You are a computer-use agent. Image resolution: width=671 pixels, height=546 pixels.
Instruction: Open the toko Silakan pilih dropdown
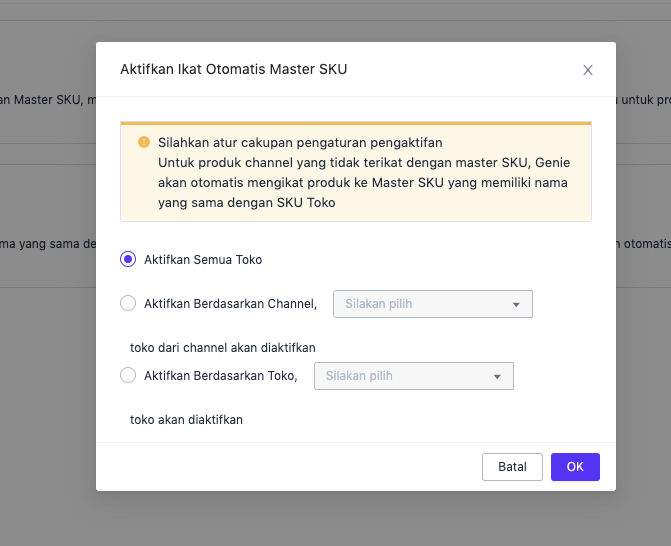[414, 376]
